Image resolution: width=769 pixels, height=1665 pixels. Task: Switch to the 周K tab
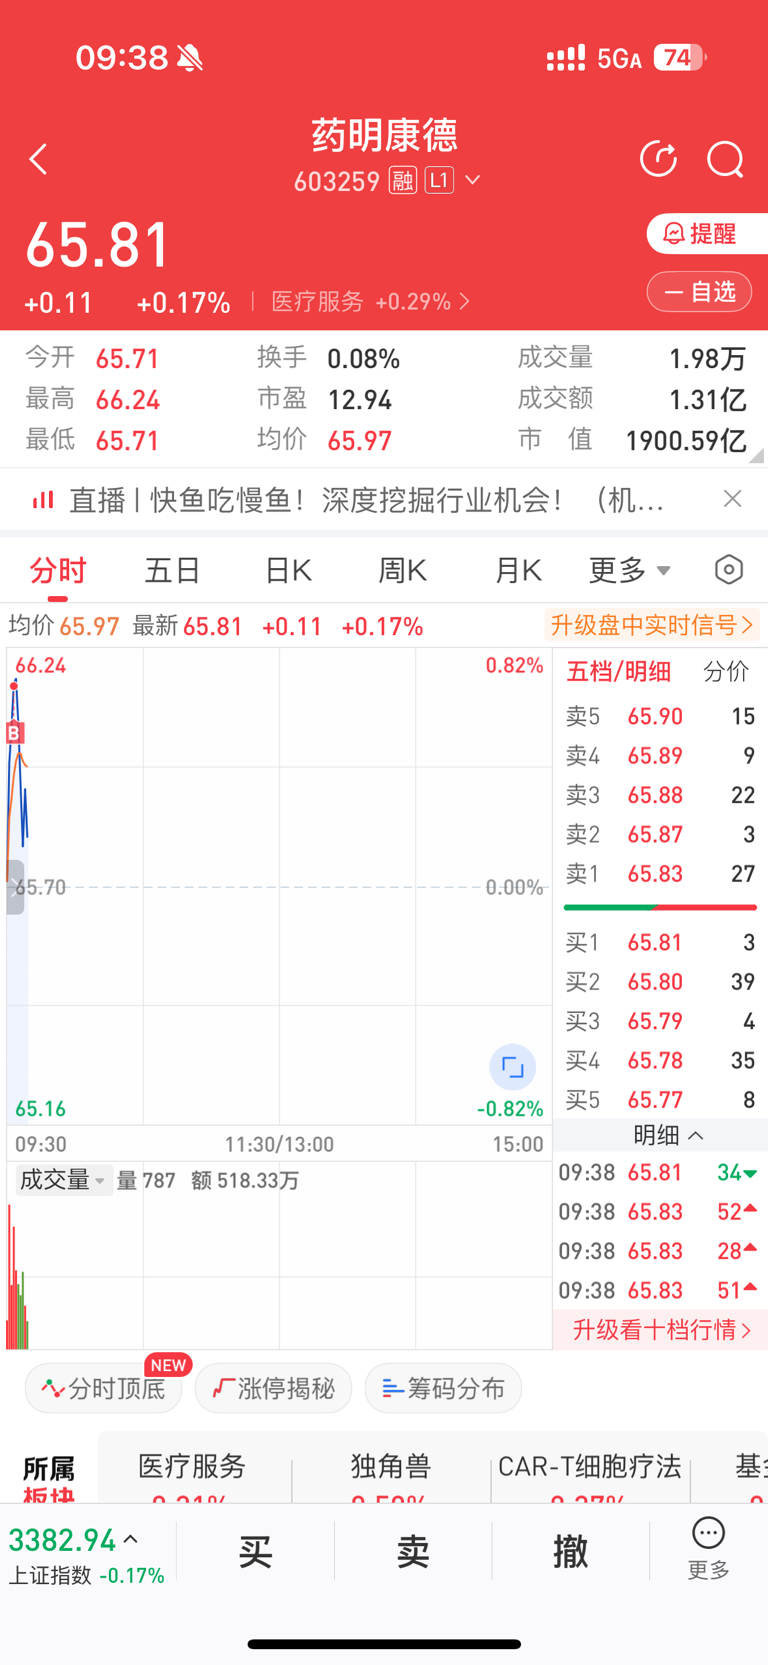(403, 571)
